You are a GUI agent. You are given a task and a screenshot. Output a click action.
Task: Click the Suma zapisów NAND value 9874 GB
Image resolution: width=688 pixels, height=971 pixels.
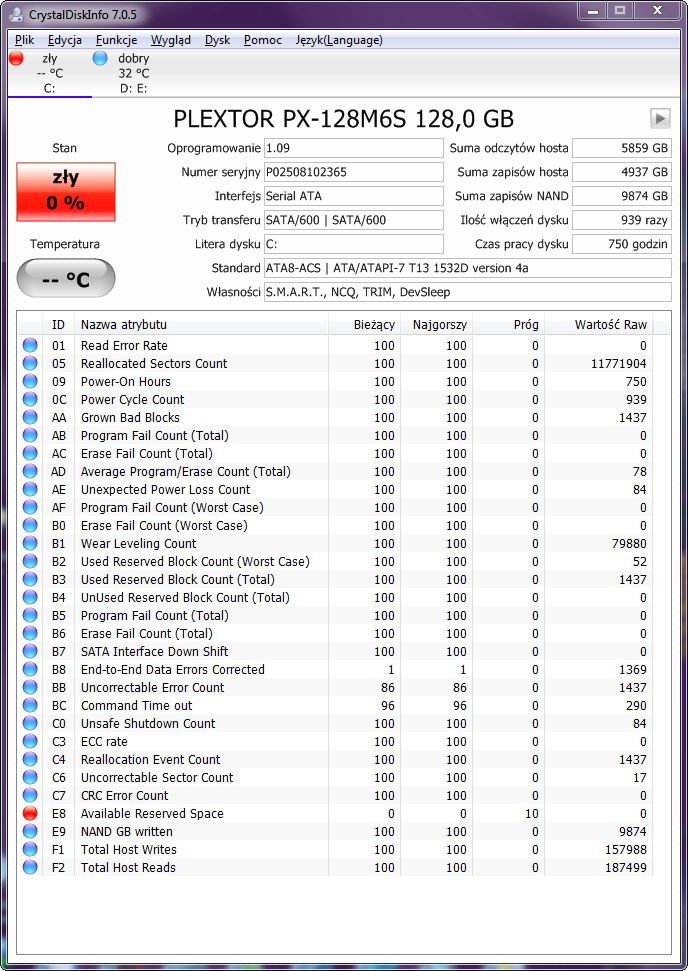pyautogui.click(x=621, y=196)
